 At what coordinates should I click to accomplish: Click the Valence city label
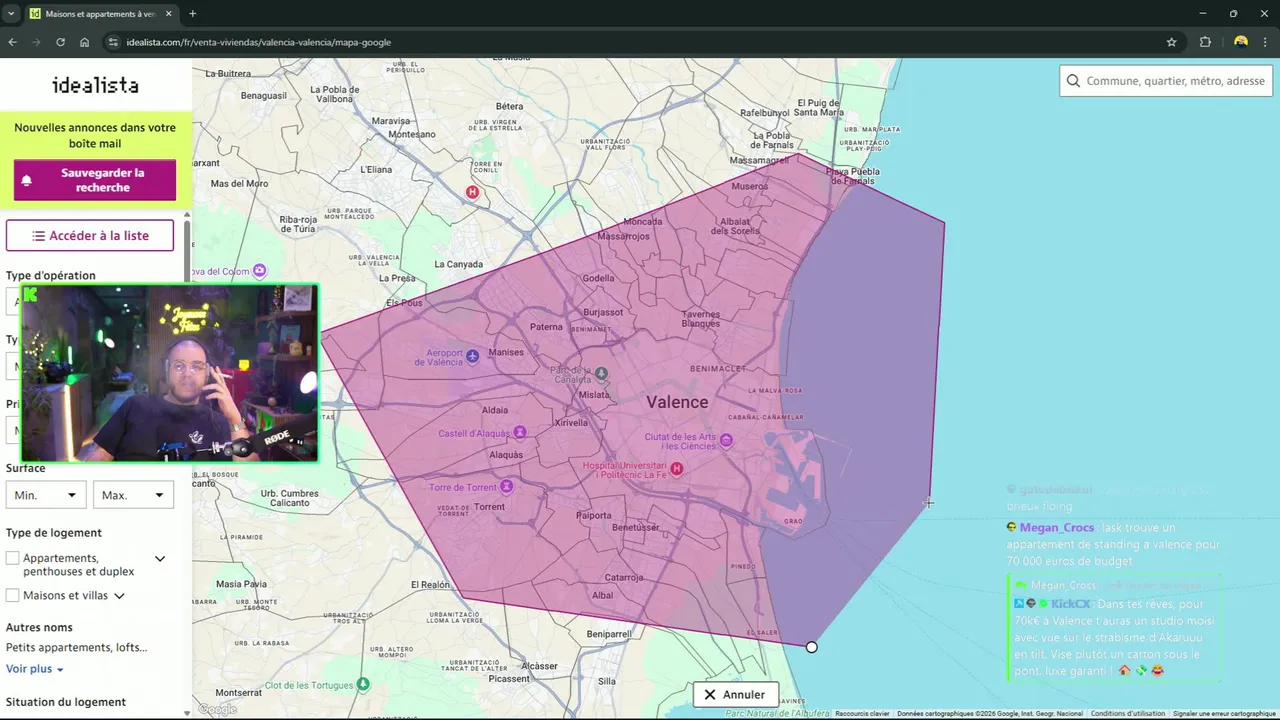[x=677, y=402]
